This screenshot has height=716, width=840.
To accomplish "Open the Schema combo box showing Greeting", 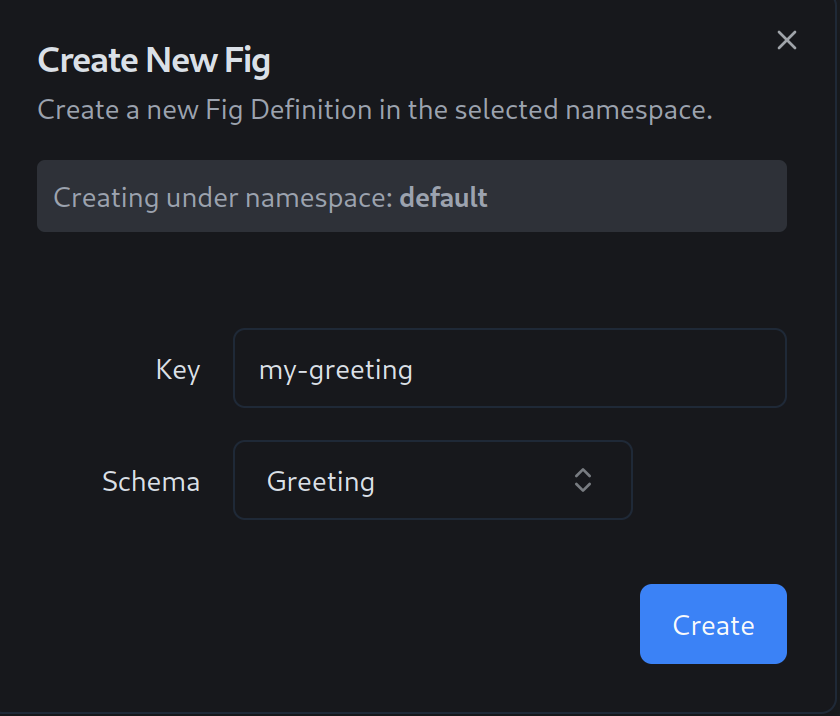I will coord(432,480).
